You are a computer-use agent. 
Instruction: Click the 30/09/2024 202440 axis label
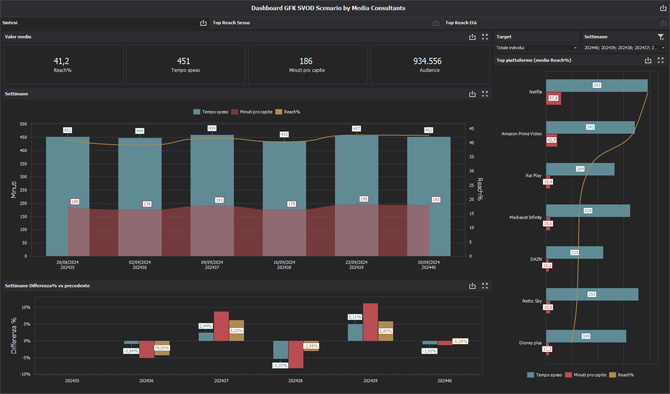(x=429, y=265)
